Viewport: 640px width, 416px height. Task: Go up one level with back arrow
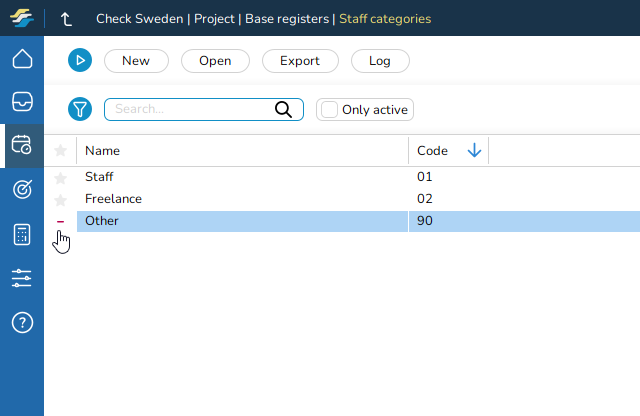click(x=67, y=18)
